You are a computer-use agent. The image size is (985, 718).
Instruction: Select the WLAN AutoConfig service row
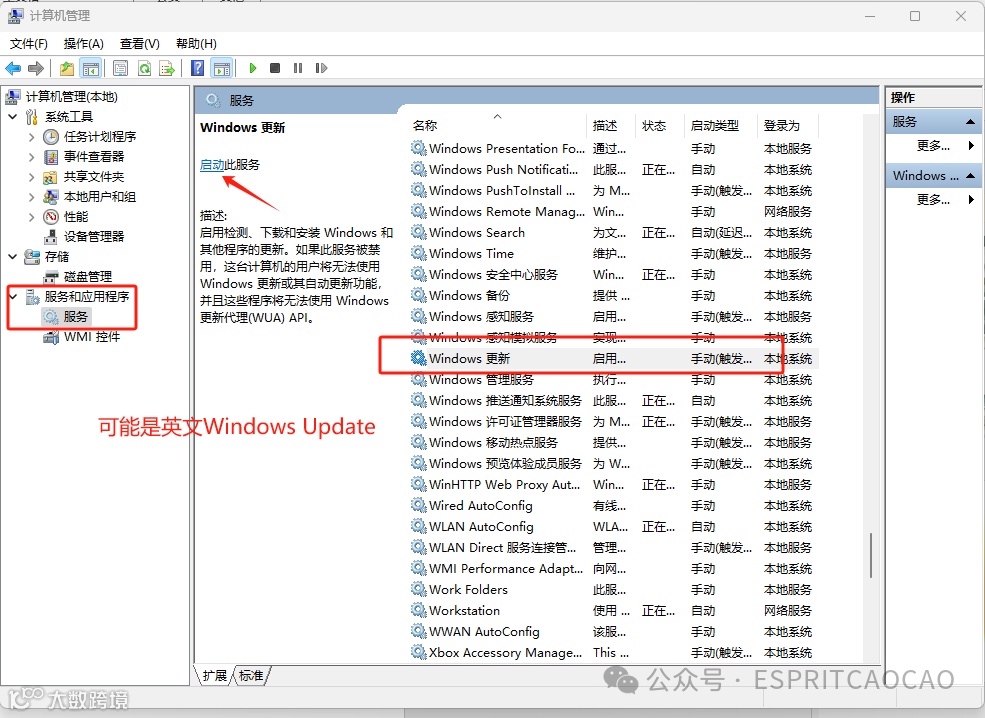coord(614,526)
